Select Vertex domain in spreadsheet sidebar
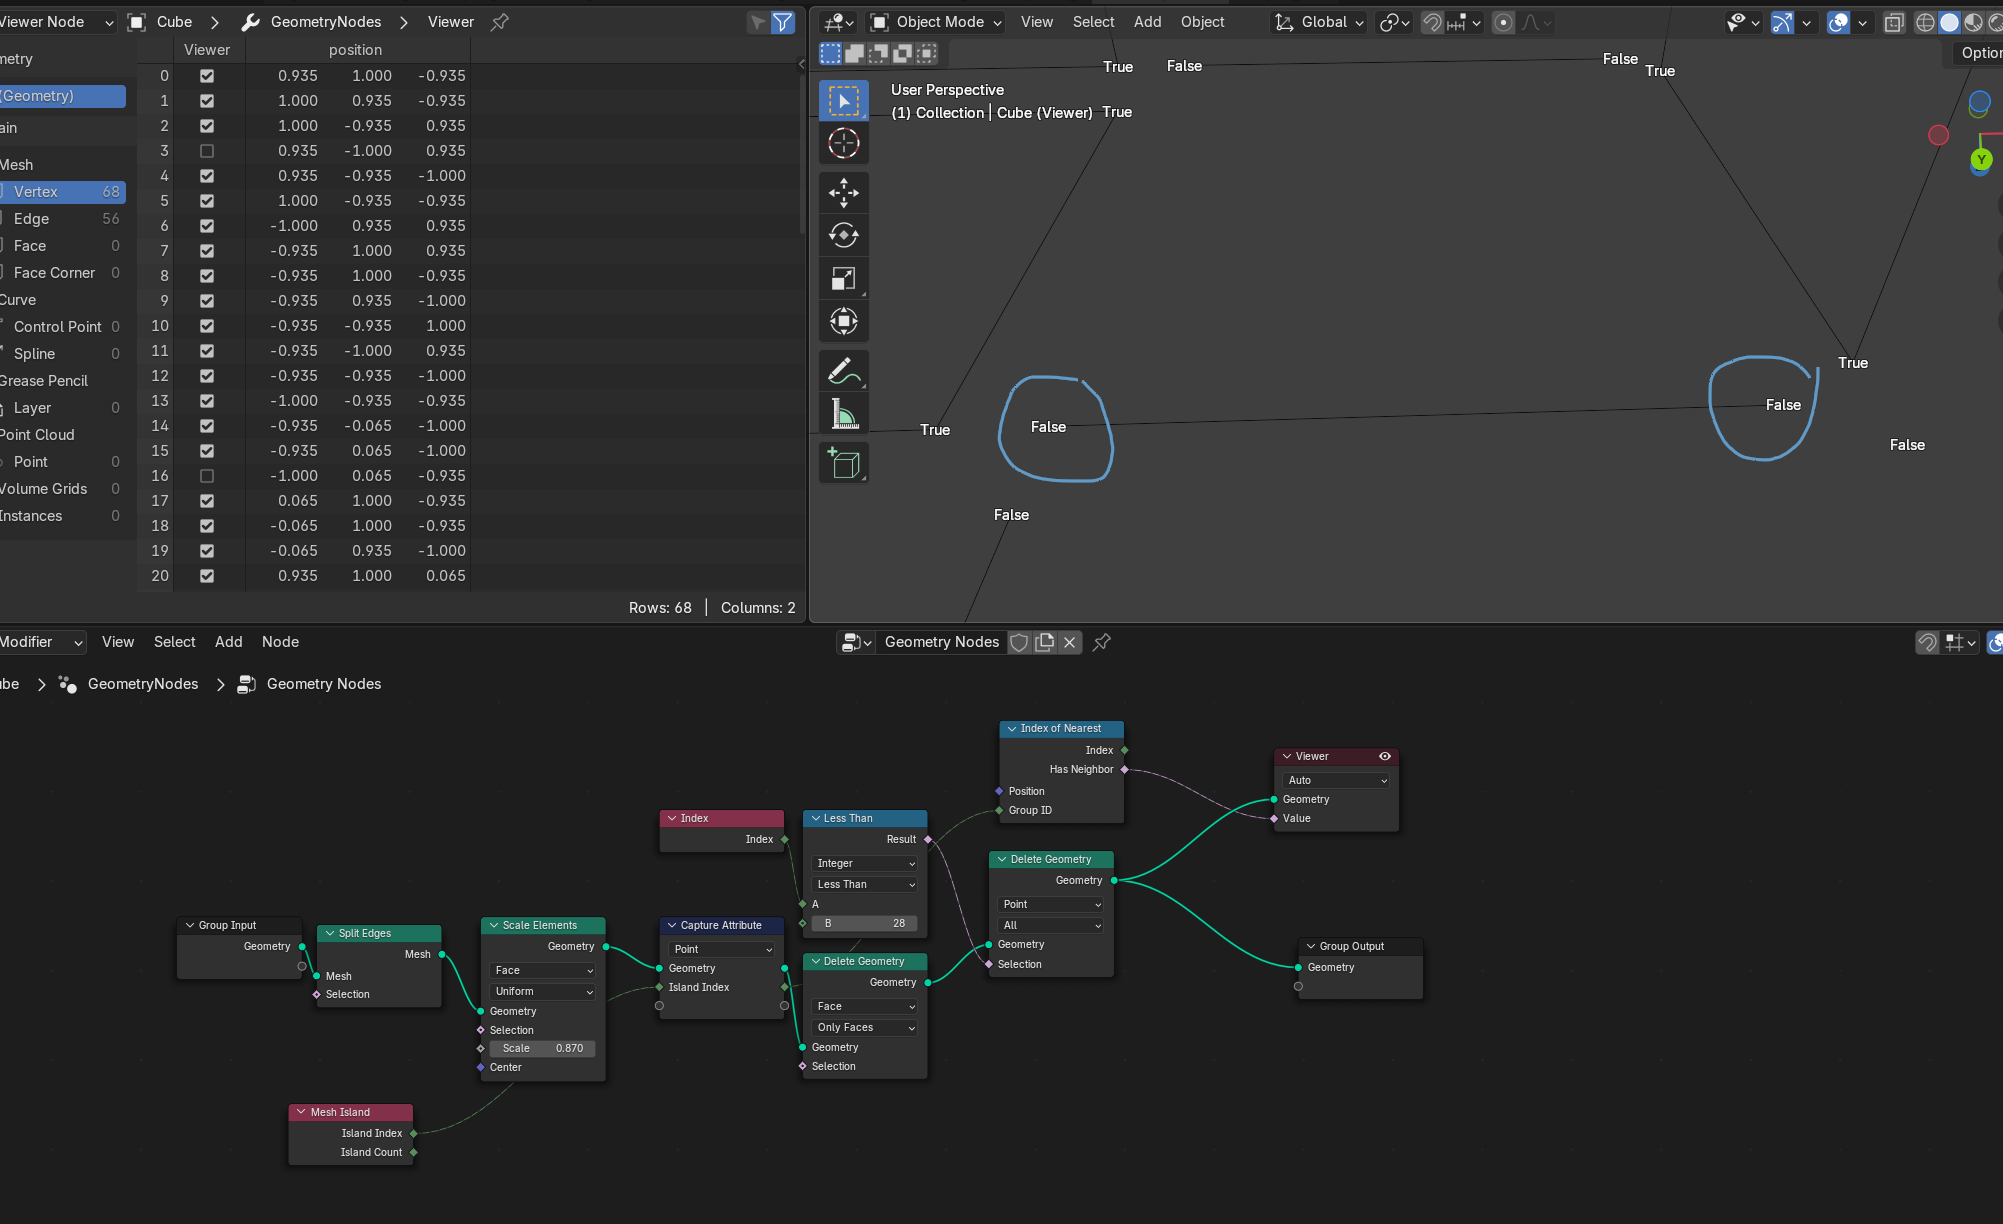 (x=63, y=192)
